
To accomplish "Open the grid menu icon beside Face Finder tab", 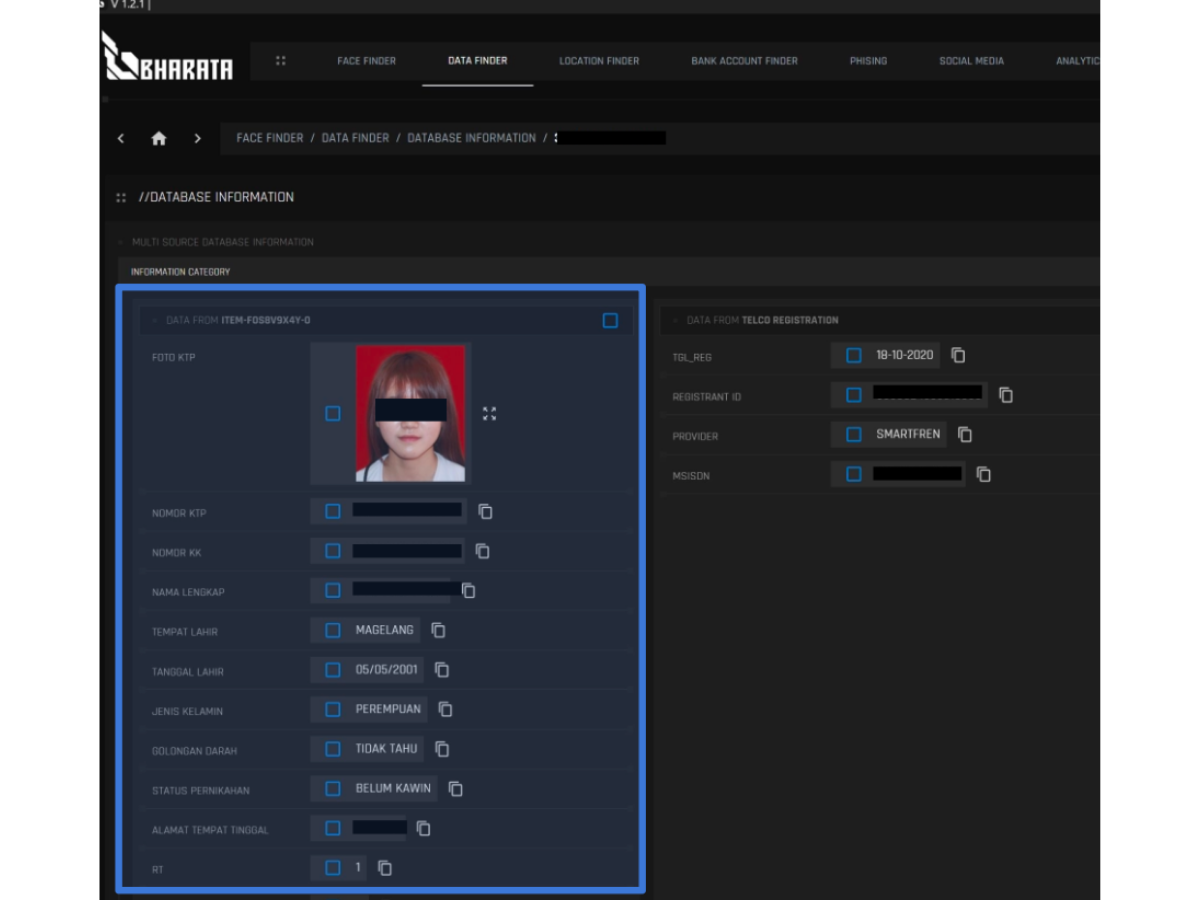I will pyautogui.click(x=281, y=61).
